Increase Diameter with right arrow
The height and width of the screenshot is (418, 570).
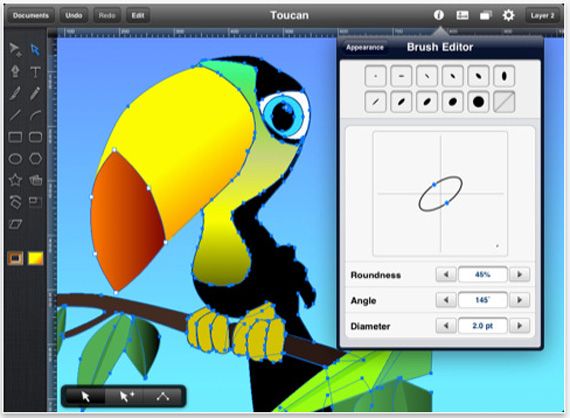(x=519, y=326)
